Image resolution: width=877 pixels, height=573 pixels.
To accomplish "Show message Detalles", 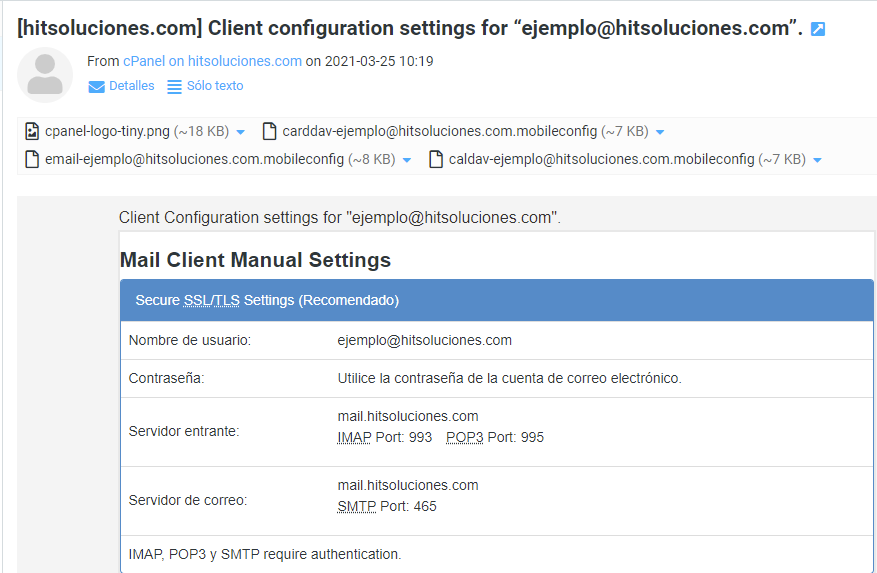I will 131,86.
